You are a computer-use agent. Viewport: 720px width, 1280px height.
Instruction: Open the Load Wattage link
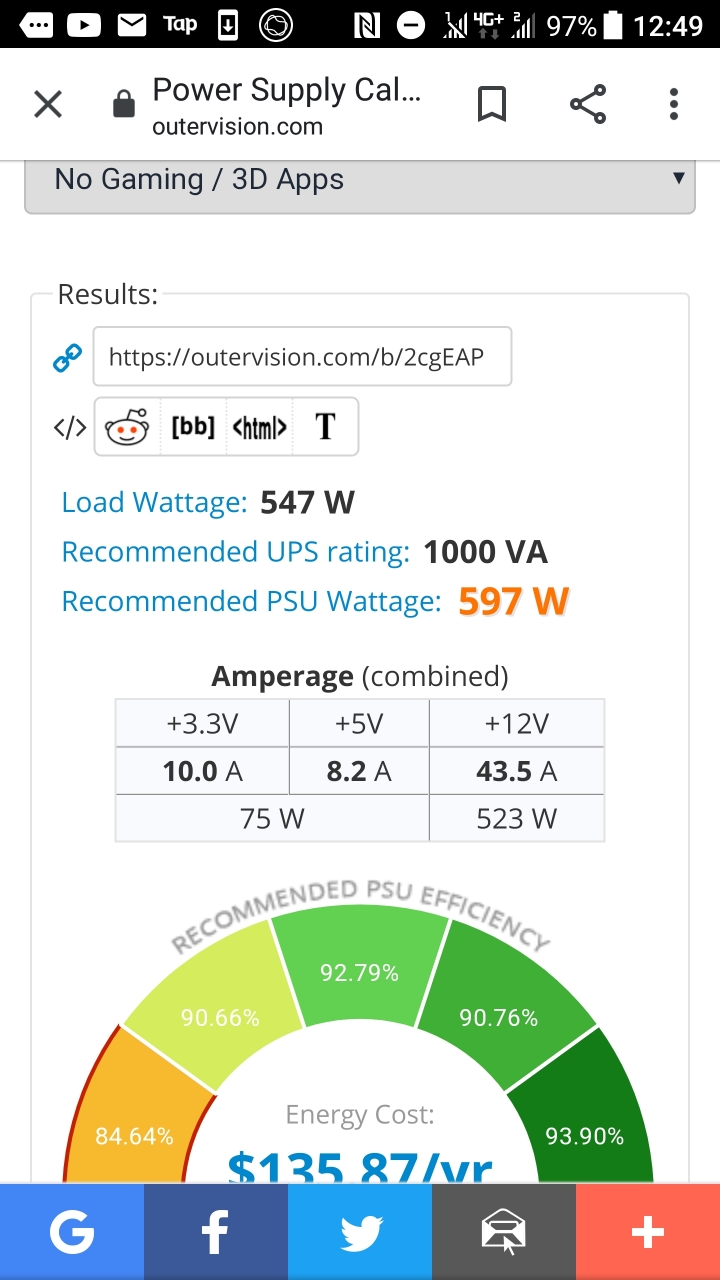154,502
